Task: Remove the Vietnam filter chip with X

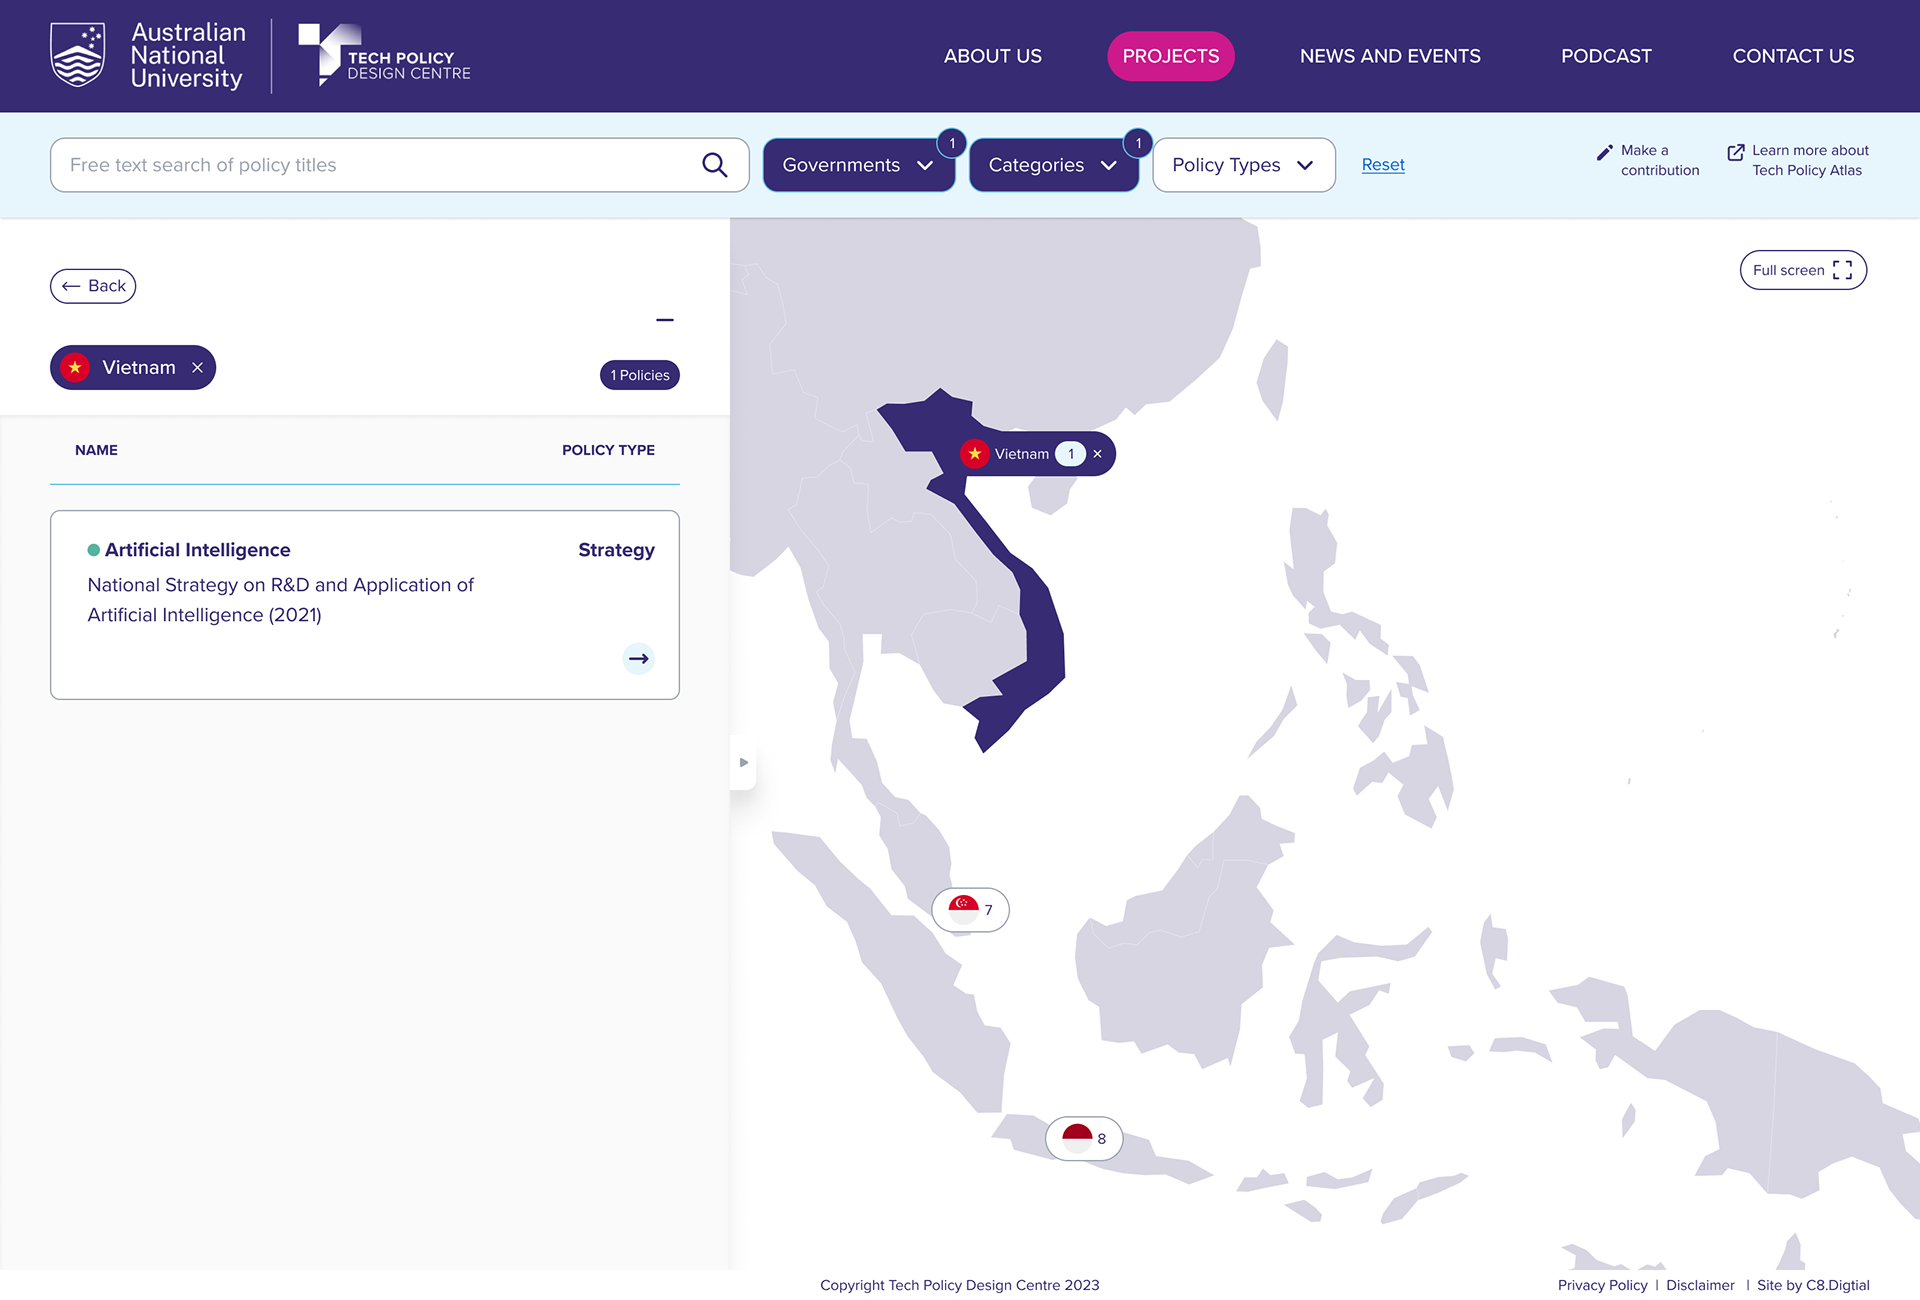Action: pyautogui.click(x=197, y=368)
